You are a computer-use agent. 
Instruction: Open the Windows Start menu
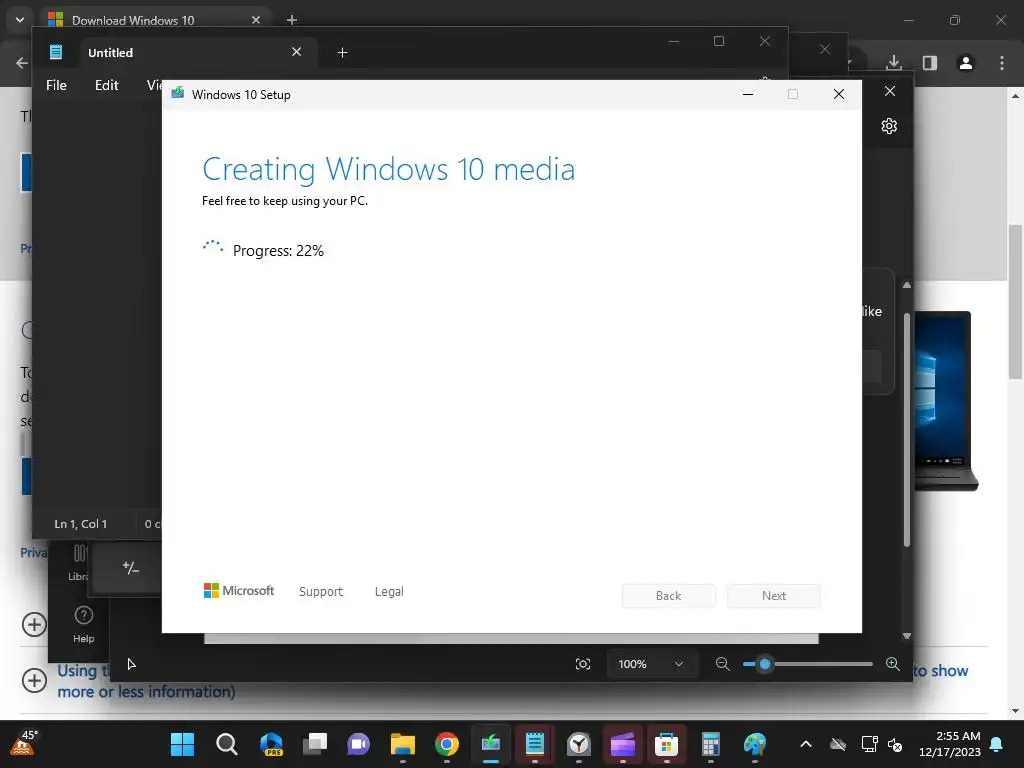(x=182, y=744)
